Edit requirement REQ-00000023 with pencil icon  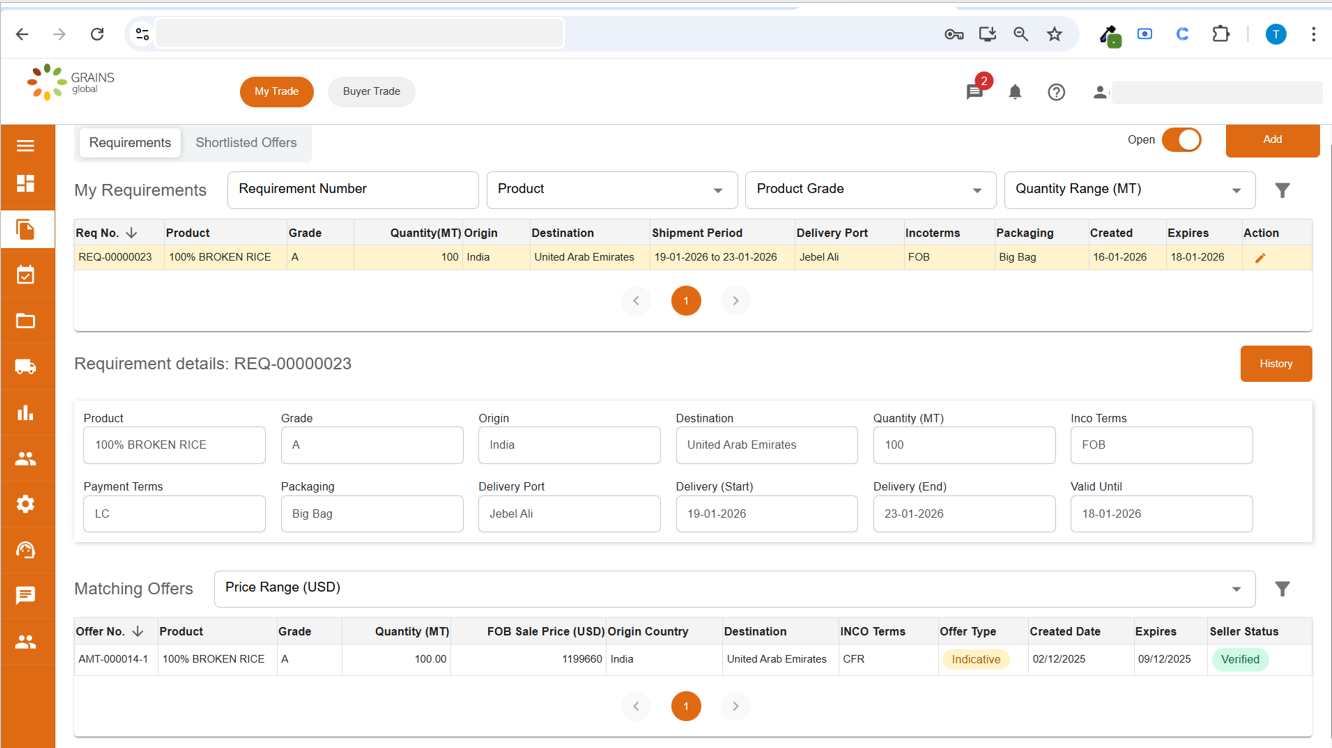tap(1260, 258)
